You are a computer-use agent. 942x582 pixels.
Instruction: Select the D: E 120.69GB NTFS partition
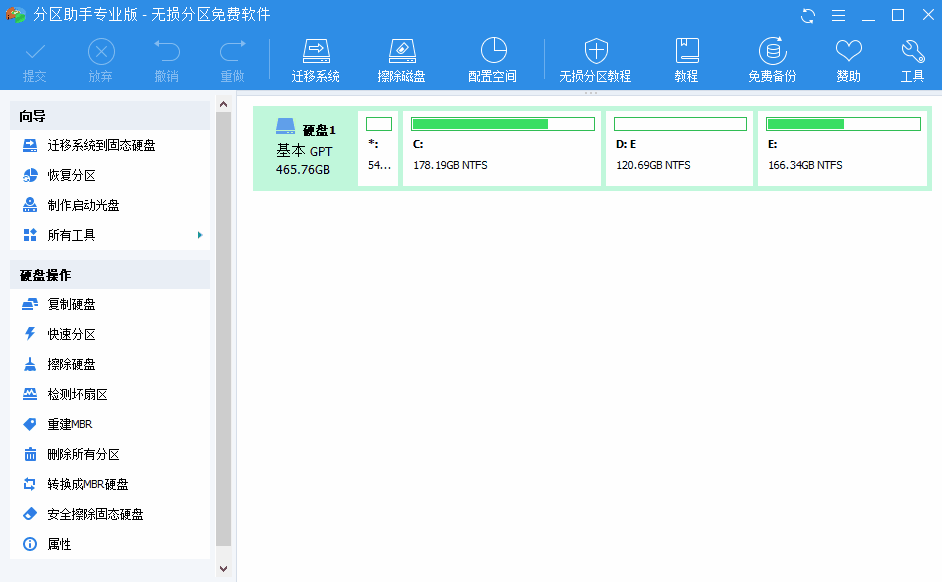pos(679,148)
